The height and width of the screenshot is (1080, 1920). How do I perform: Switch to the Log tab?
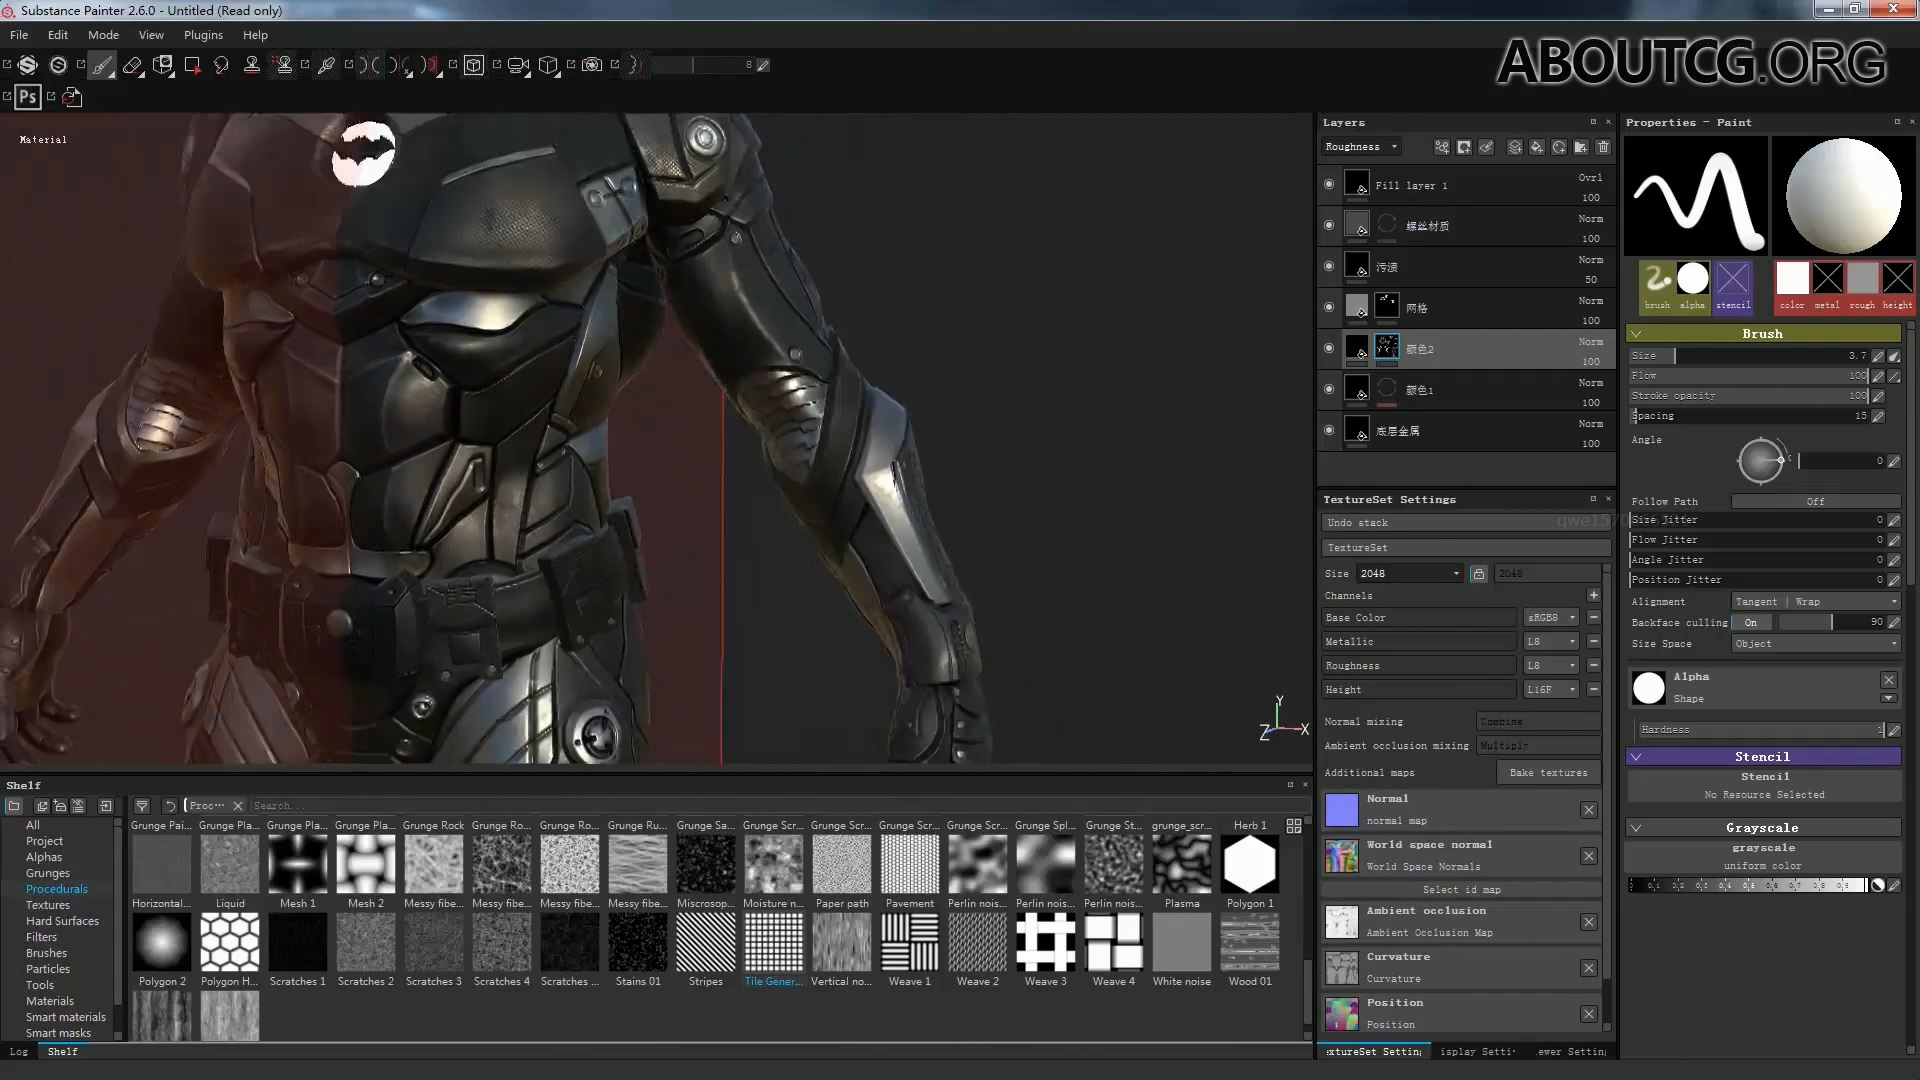point(19,1052)
